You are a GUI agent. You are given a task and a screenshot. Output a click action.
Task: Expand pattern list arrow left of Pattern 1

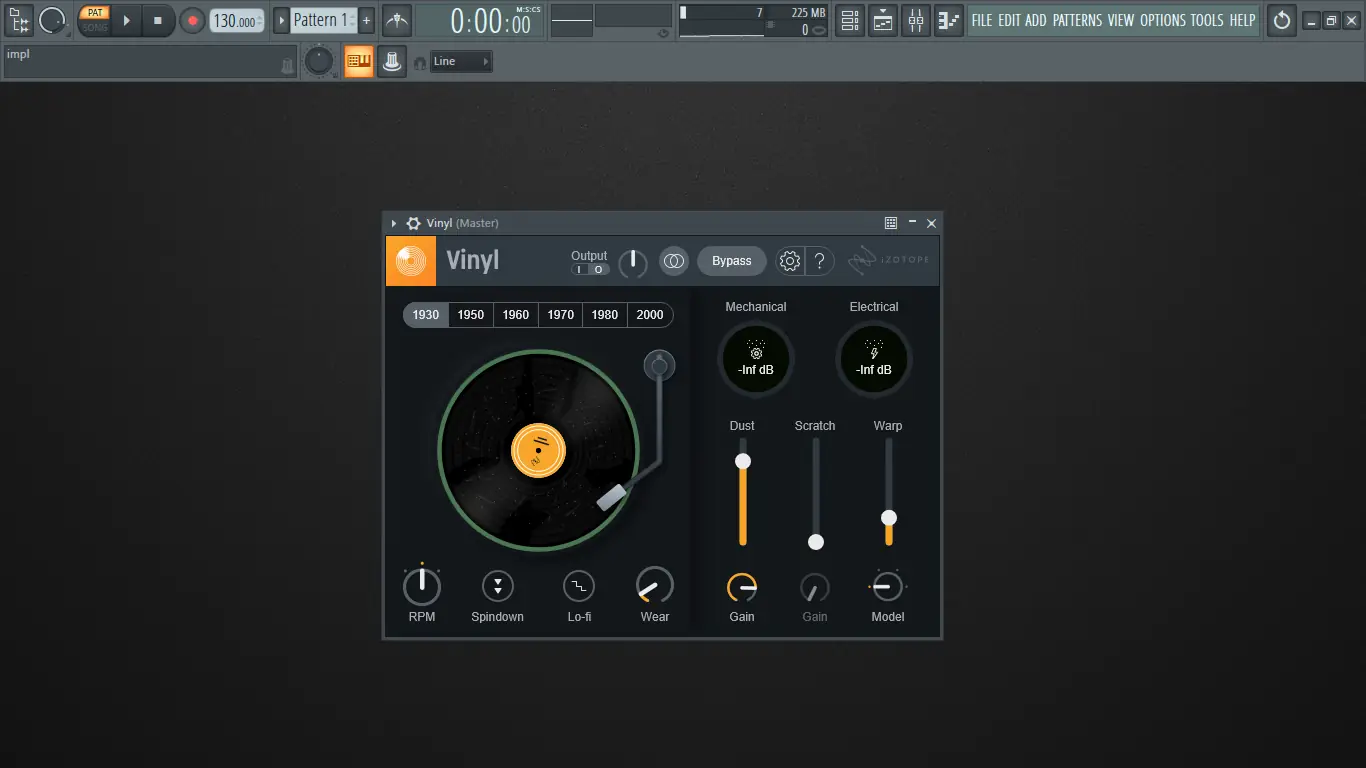click(x=281, y=20)
